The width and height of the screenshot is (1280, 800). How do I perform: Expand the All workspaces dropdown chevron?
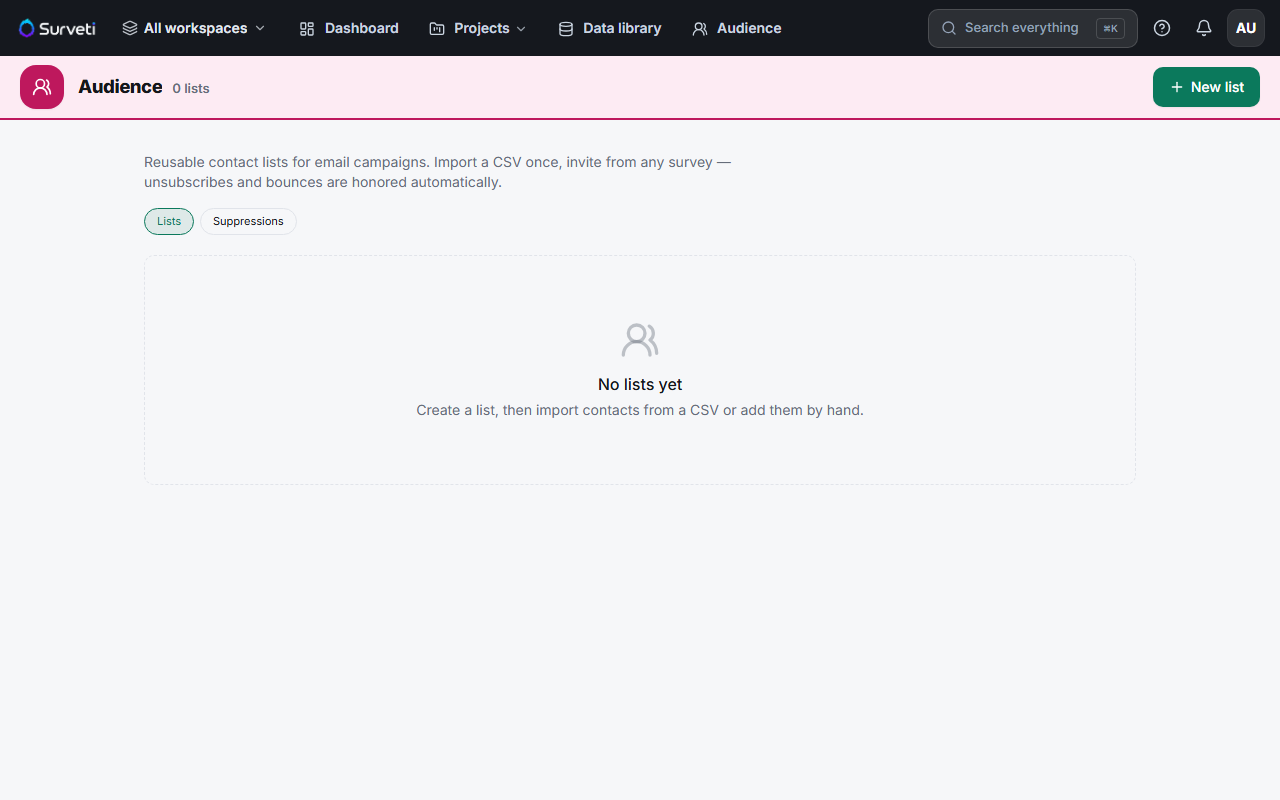pyautogui.click(x=260, y=29)
